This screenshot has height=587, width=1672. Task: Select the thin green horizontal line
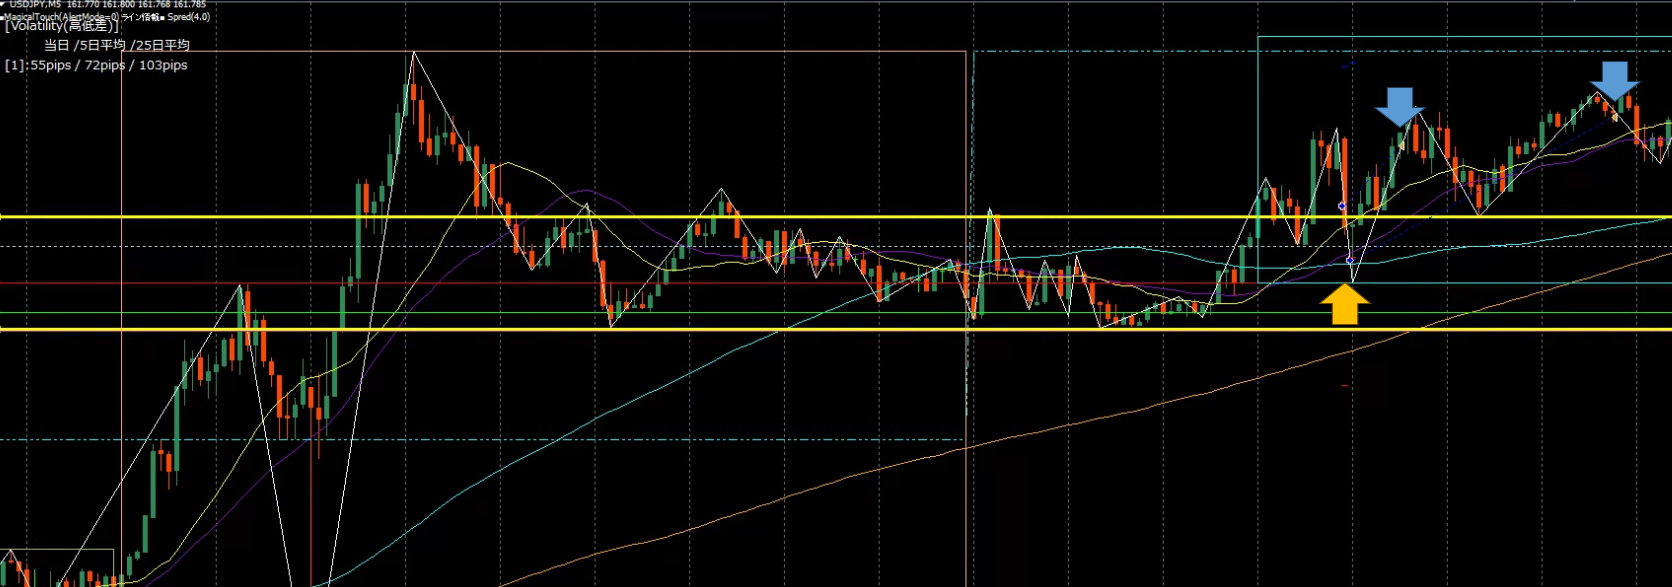click(500, 313)
